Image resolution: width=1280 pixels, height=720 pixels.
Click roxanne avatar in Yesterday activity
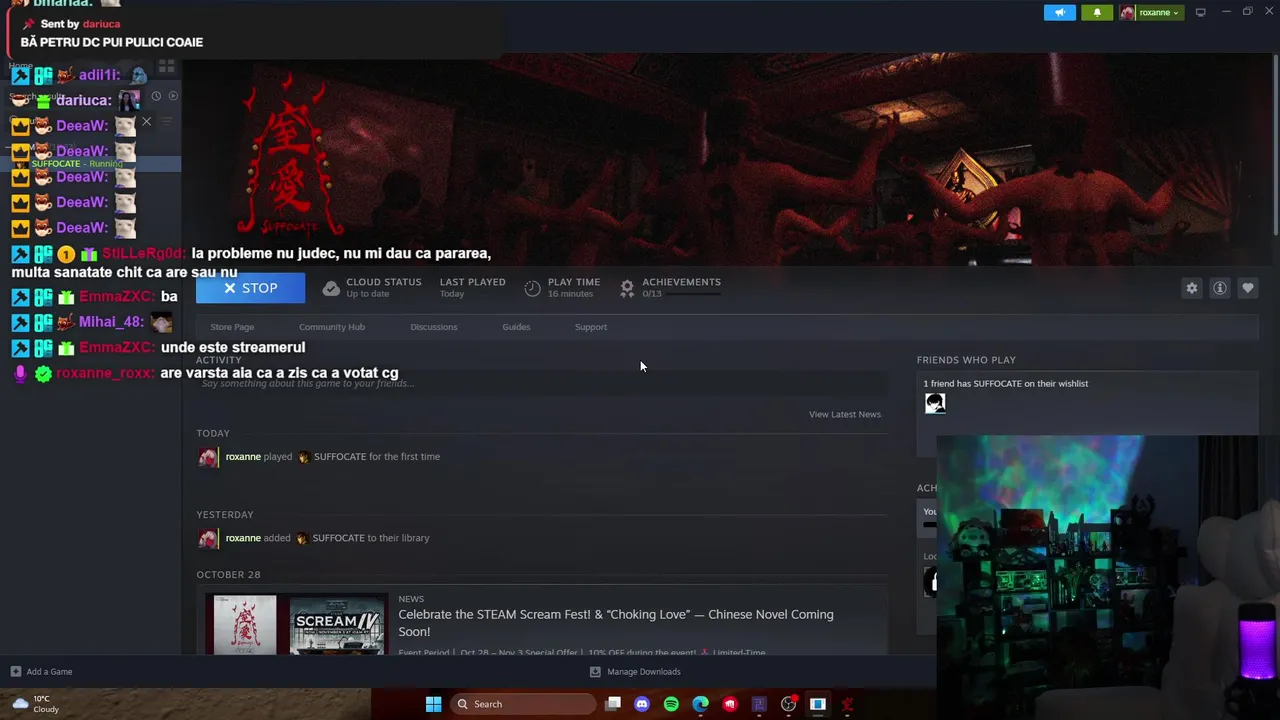tap(208, 538)
